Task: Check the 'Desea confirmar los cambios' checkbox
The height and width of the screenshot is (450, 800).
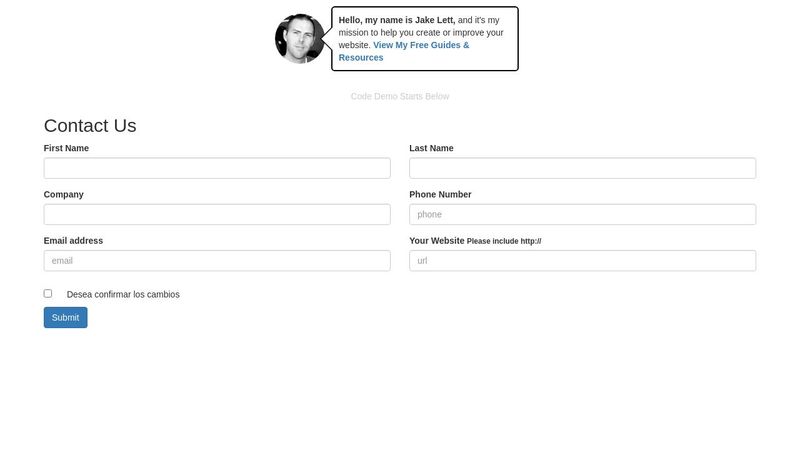Action: point(48,293)
